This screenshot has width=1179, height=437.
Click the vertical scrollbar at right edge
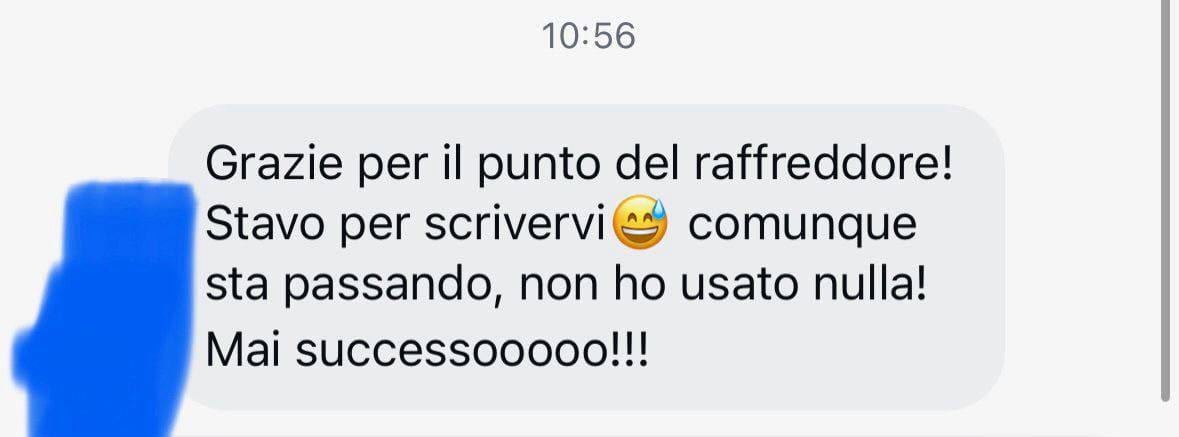coord(1165,199)
